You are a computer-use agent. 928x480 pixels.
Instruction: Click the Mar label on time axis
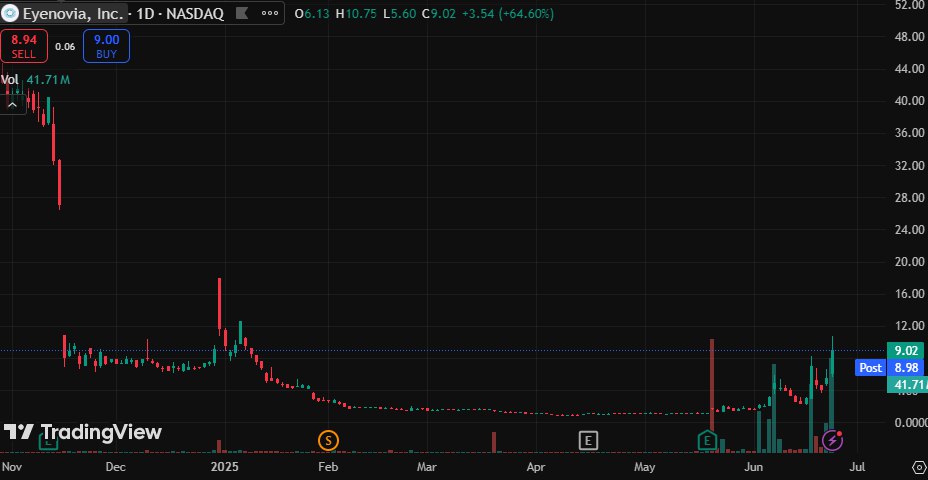(426, 466)
